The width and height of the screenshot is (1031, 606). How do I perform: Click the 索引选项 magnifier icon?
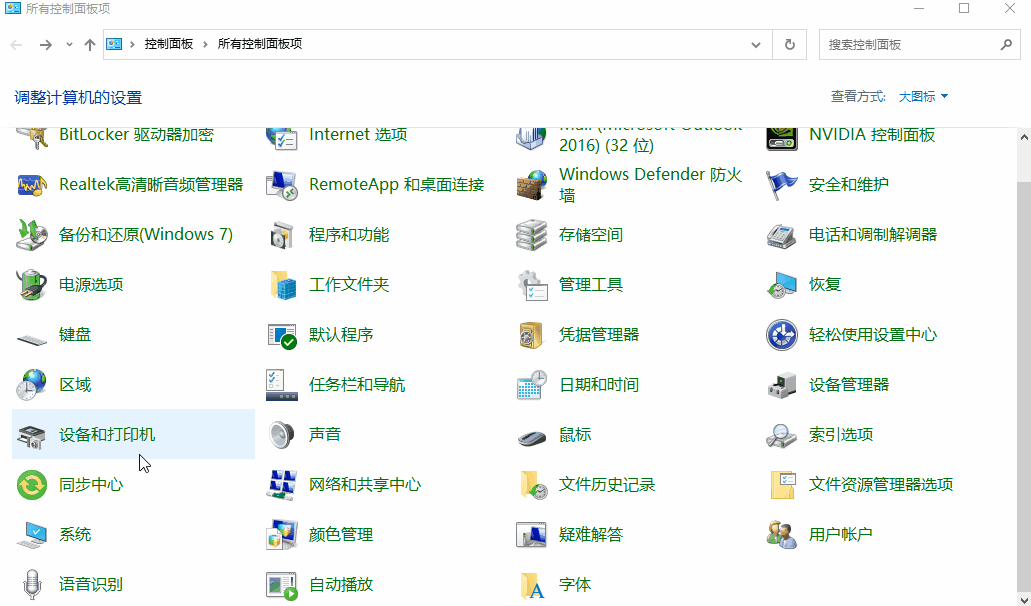coord(781,434)
